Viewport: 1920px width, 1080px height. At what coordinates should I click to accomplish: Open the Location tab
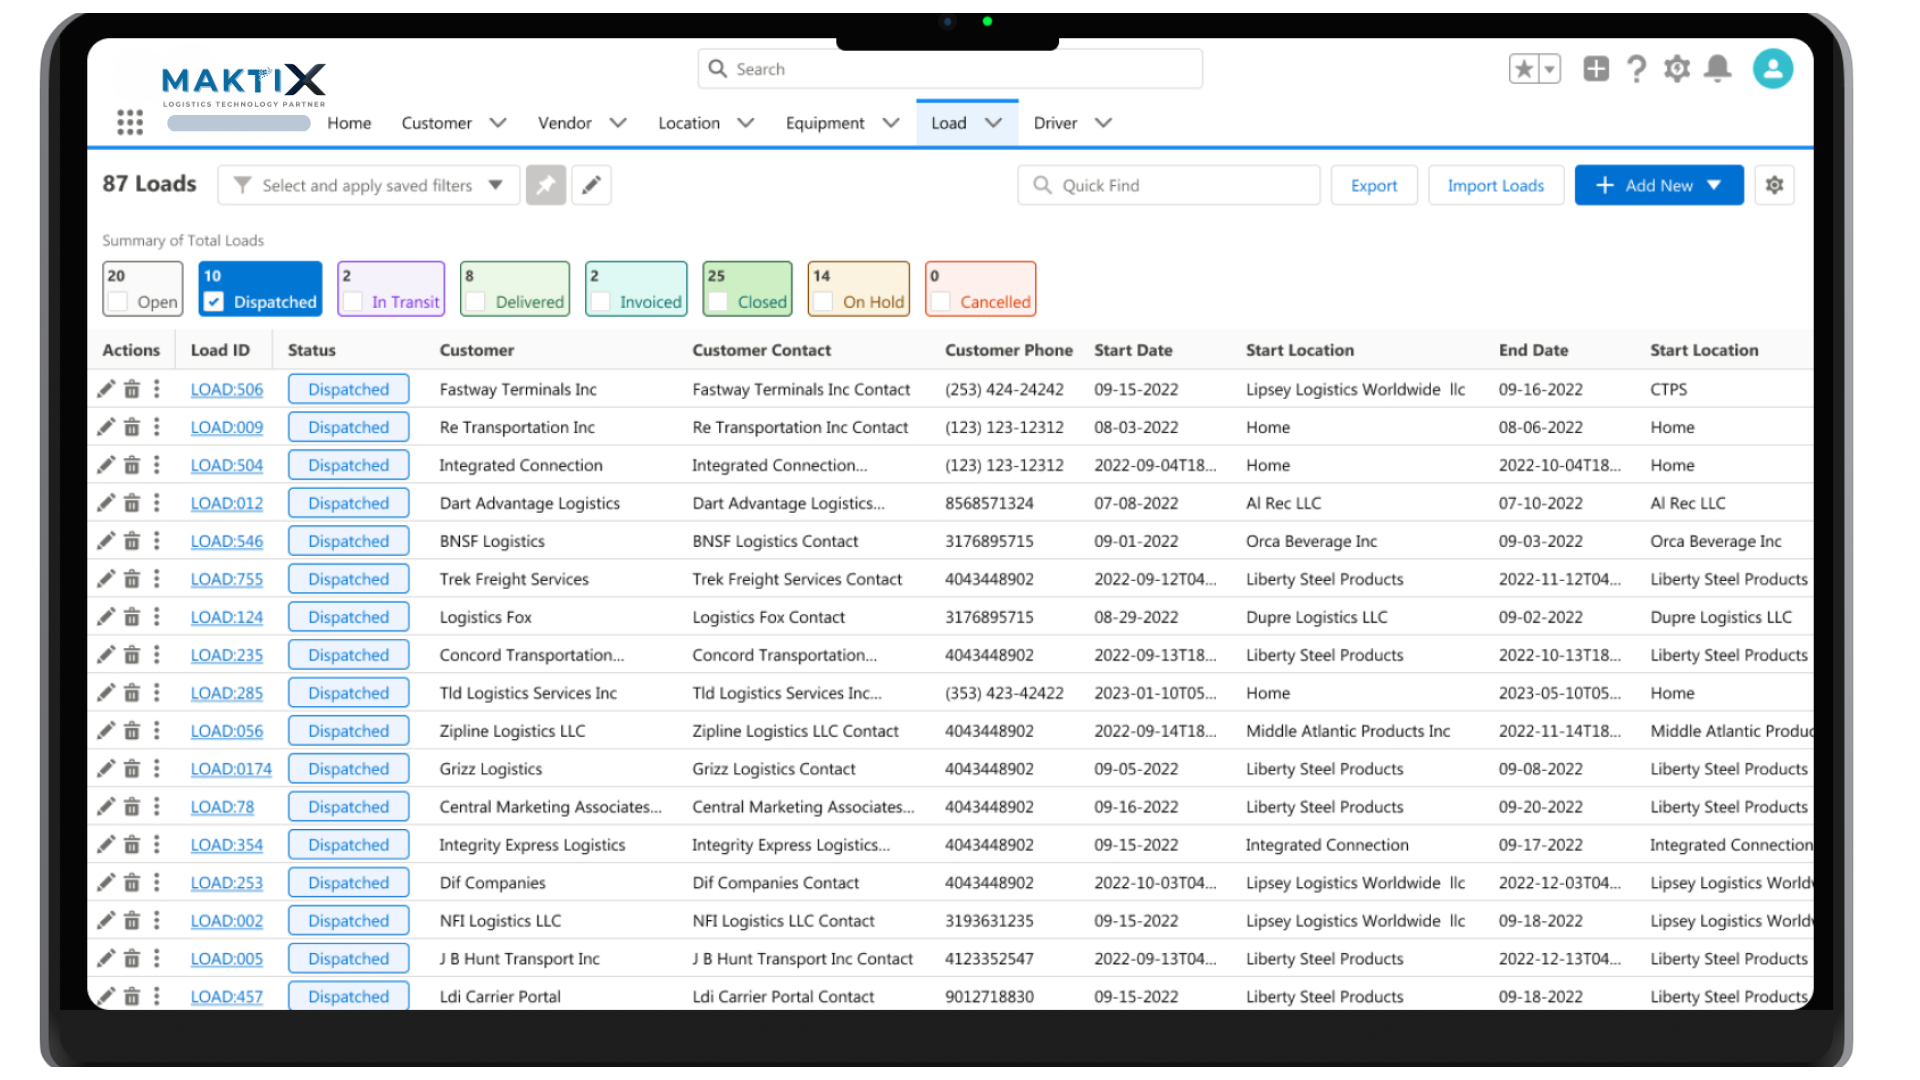pyautogui.click(x=689, y=123)
